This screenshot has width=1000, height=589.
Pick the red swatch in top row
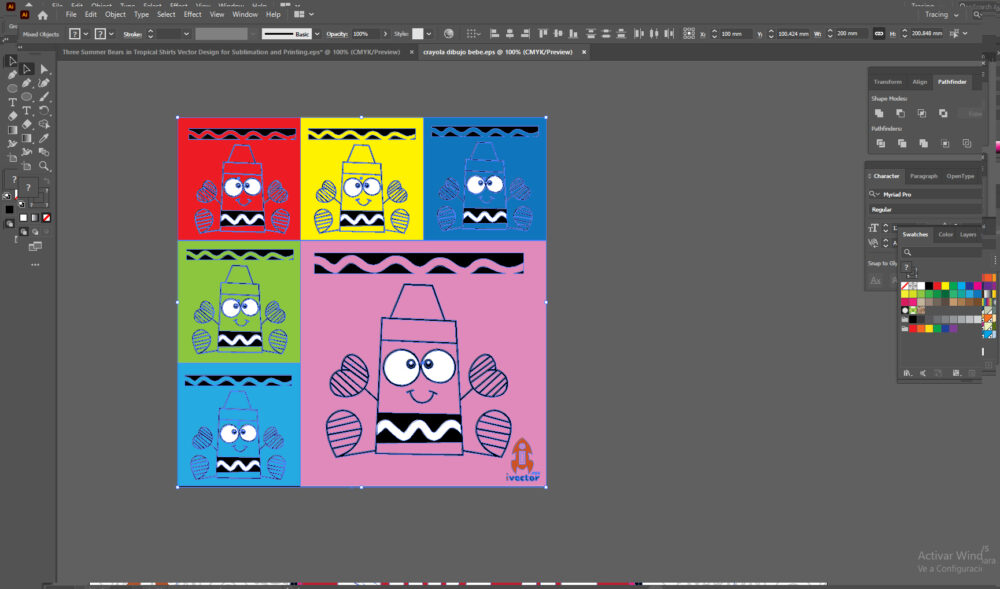point(937,286)
